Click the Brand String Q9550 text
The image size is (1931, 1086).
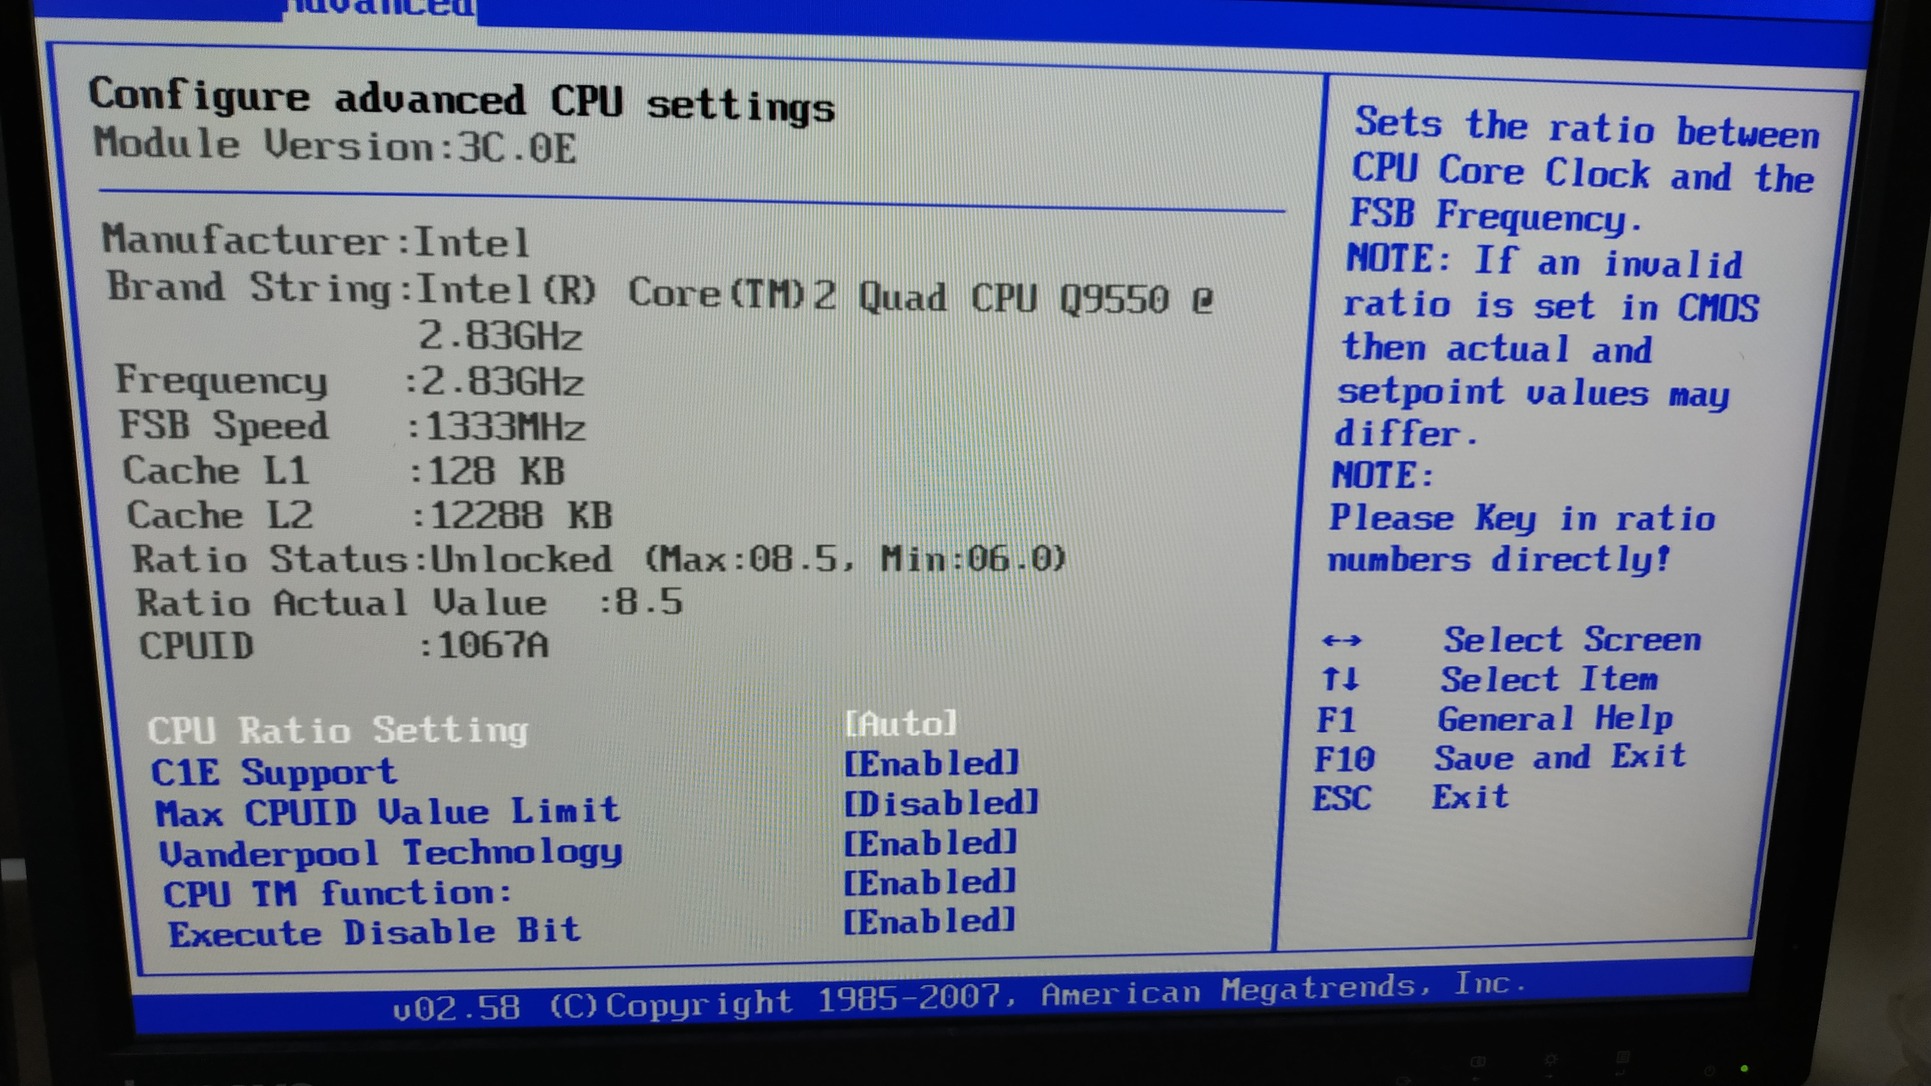(x=1113, y=298)
